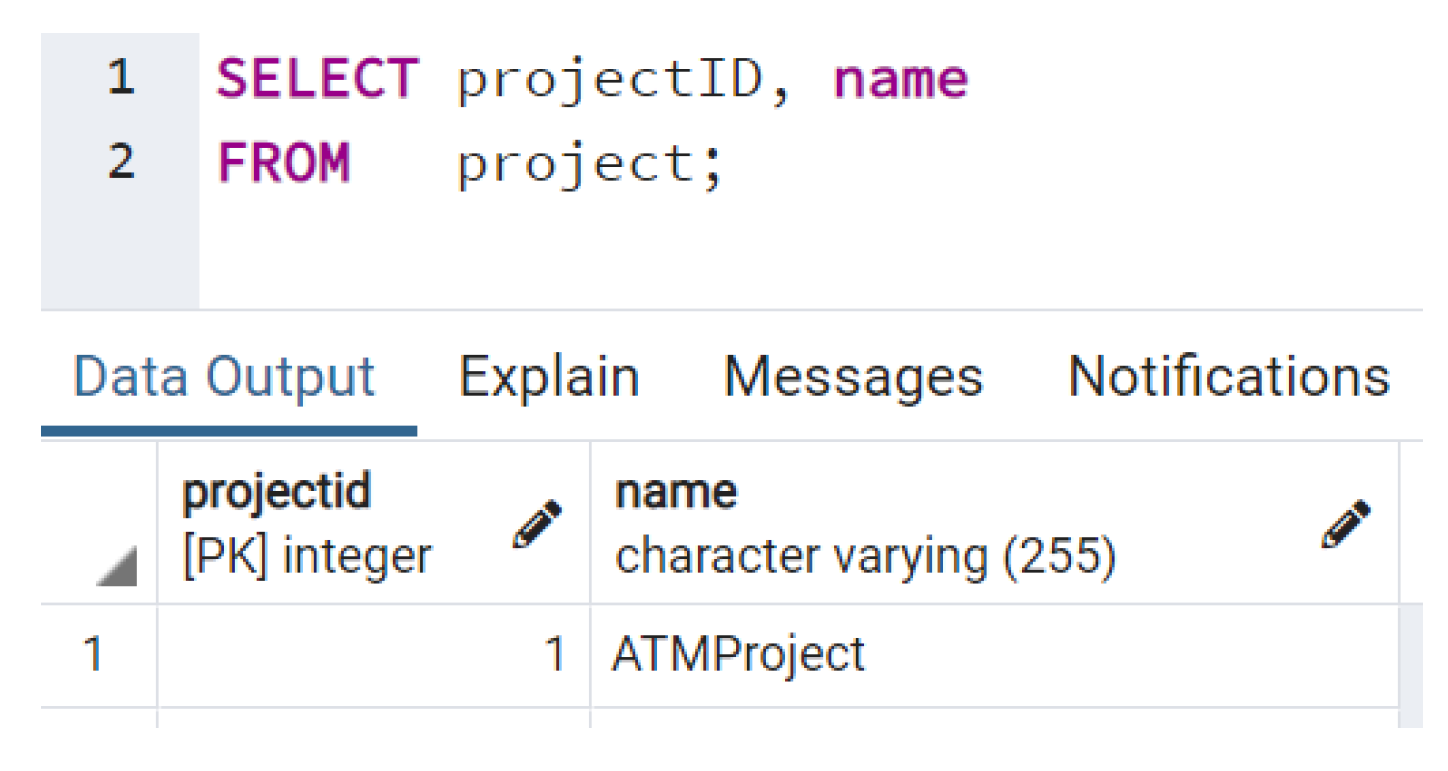
Task: Click the edit pencil icon in projectid column
Action: (x=537, y=524)
